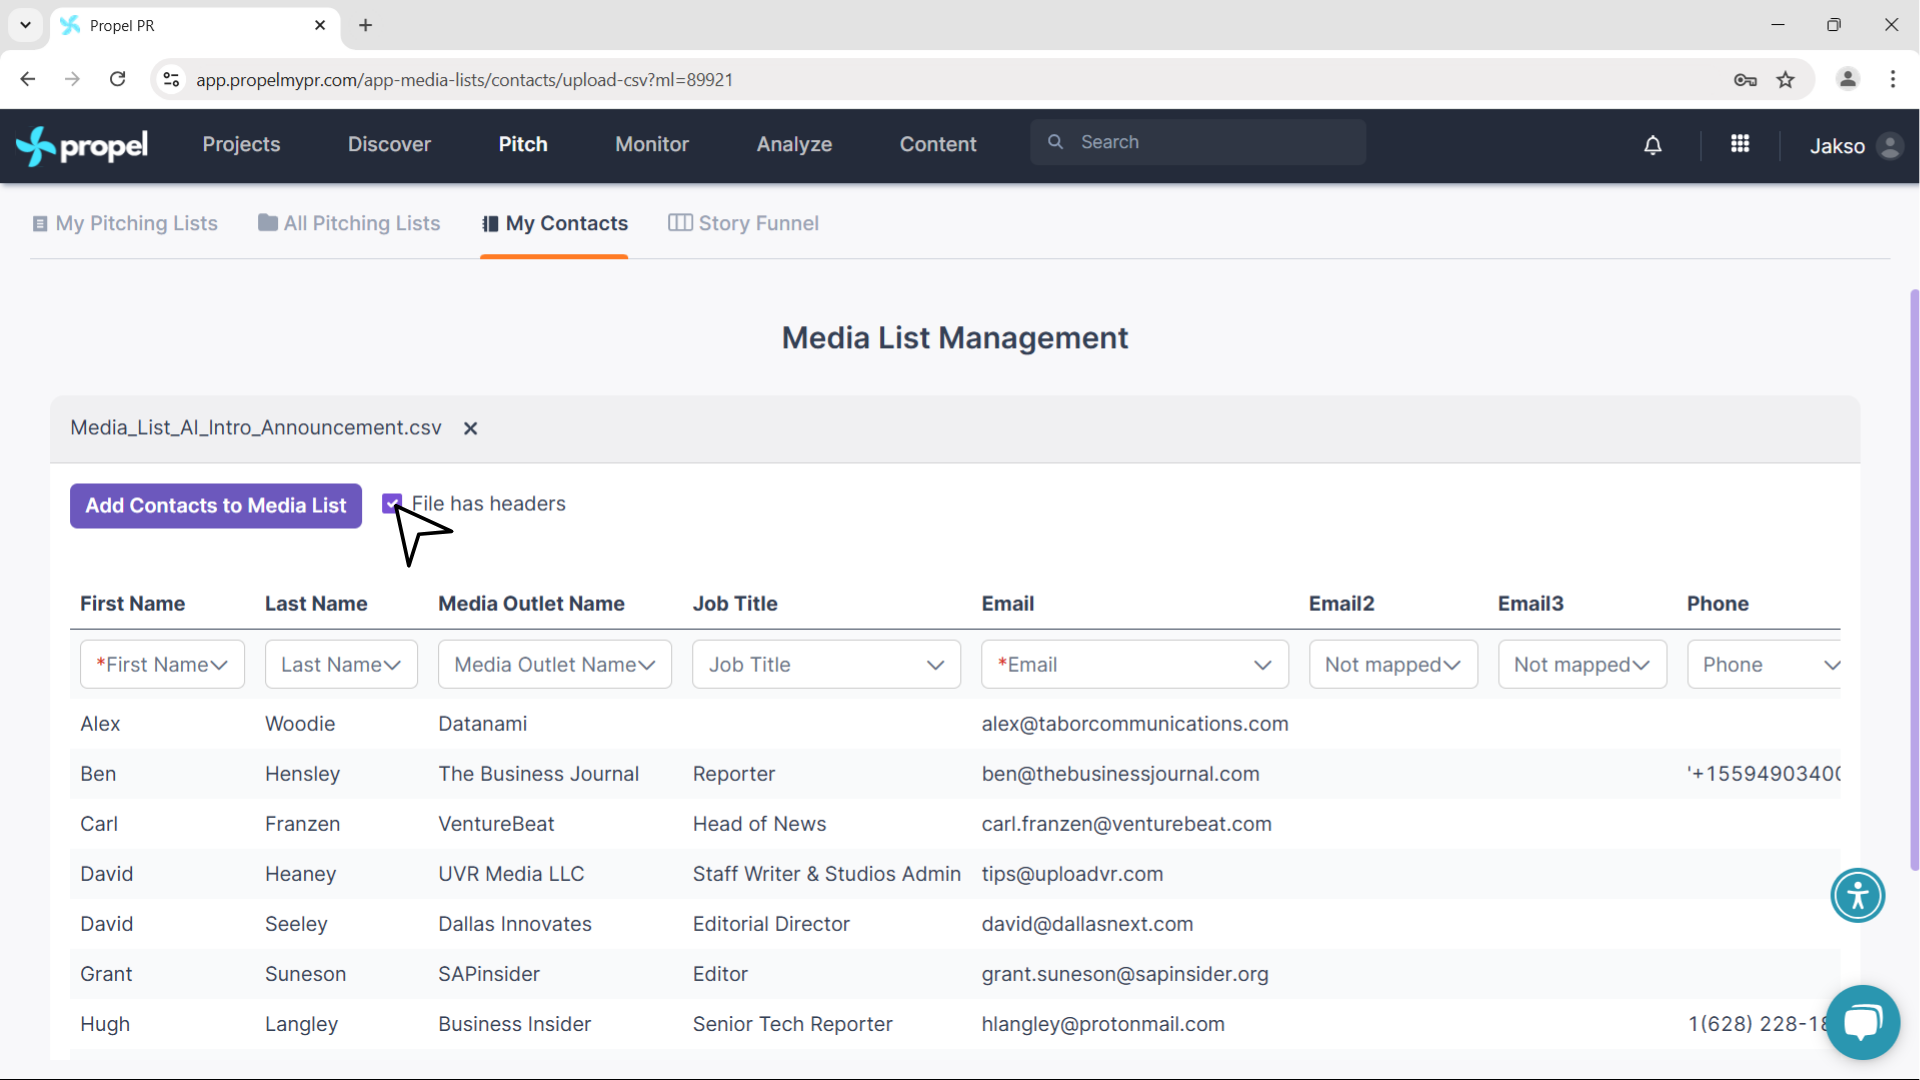Screen dimensions: 1920x1080
Task: Click the Dallas Innovates cell
Action: pos(515,924)
